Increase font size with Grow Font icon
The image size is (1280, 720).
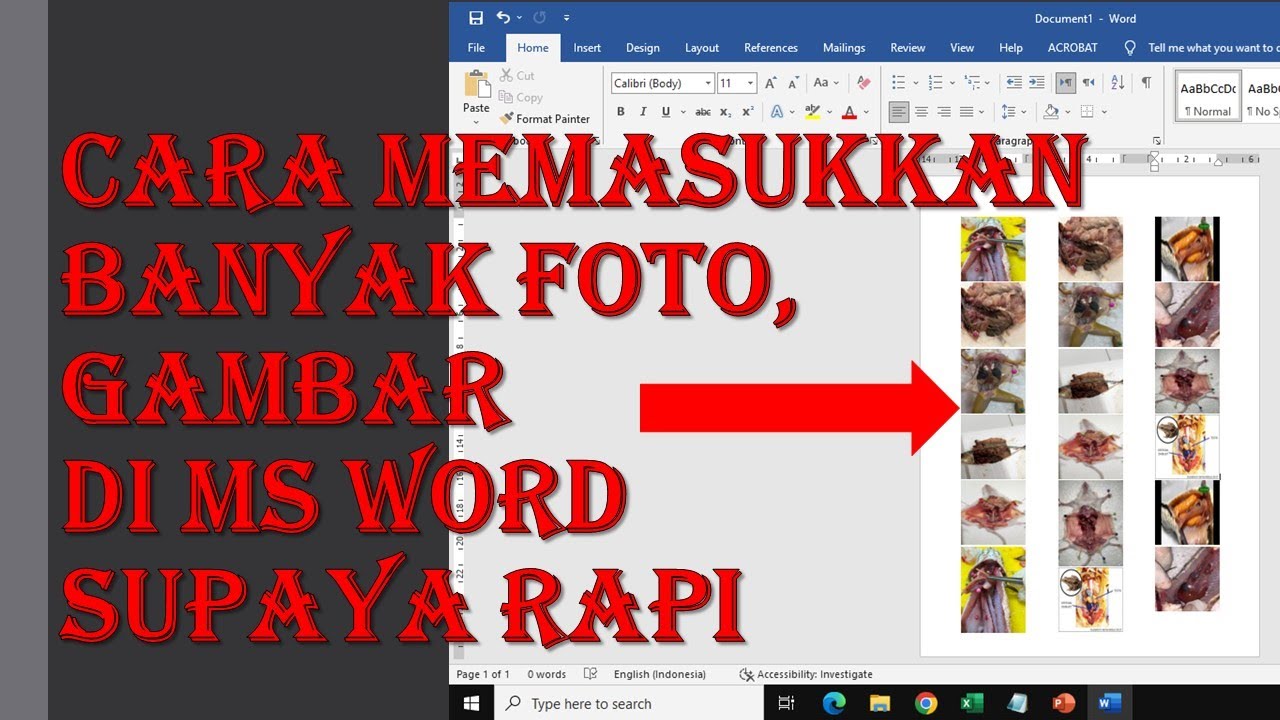pos(771,84)
